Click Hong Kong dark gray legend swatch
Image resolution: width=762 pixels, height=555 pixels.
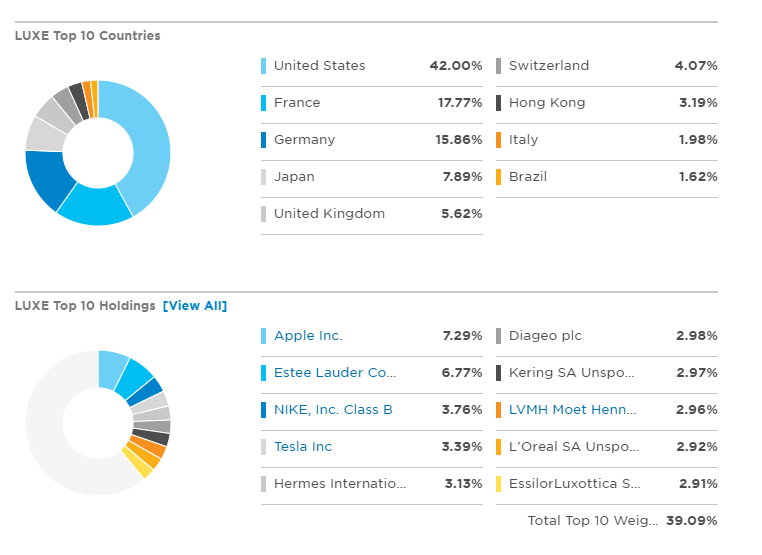(498, 103)
